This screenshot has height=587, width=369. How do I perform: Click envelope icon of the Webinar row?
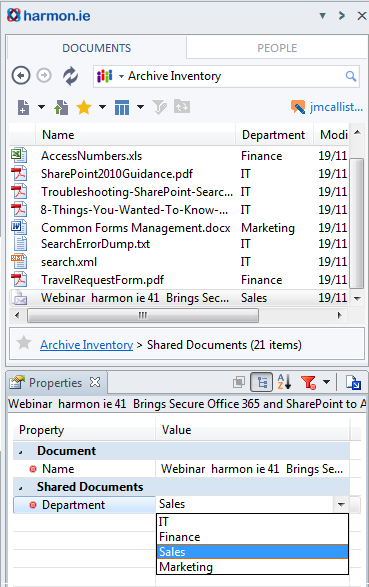(x=19, y=298)
